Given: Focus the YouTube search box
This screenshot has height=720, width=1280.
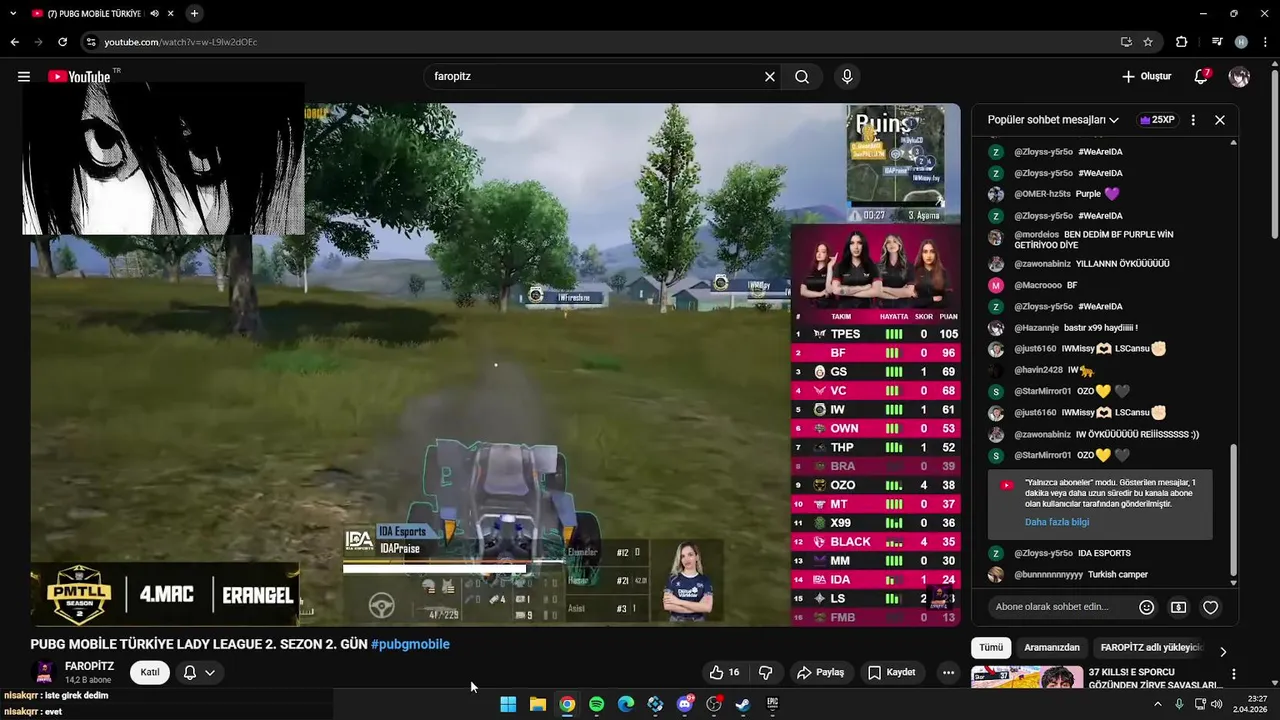Looking at the screenshot, I should 595,77.
